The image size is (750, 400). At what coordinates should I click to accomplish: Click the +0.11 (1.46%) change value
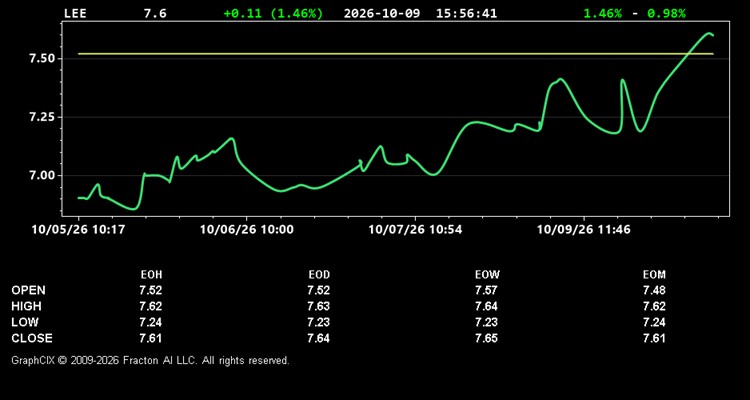click(x=273, y=13)
